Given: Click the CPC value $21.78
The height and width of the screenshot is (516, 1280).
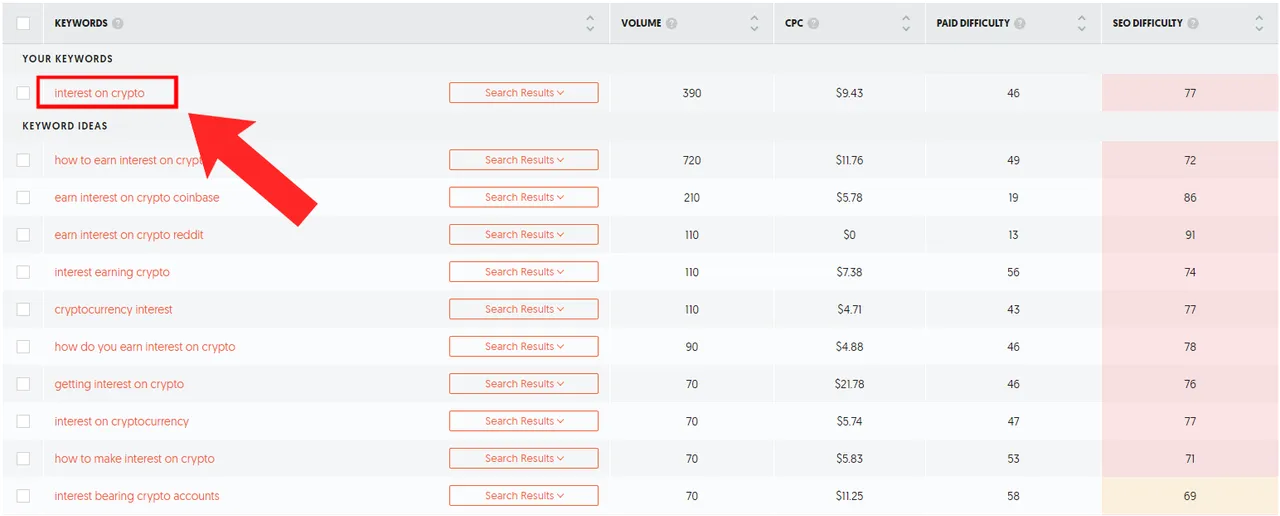Looking at the screenshot, I should 850,384.
